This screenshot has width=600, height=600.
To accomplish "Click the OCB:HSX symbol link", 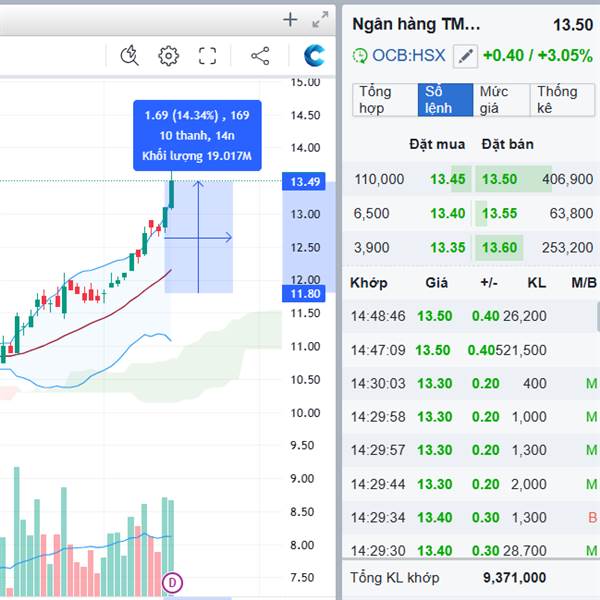I will (x=409, y=55).
